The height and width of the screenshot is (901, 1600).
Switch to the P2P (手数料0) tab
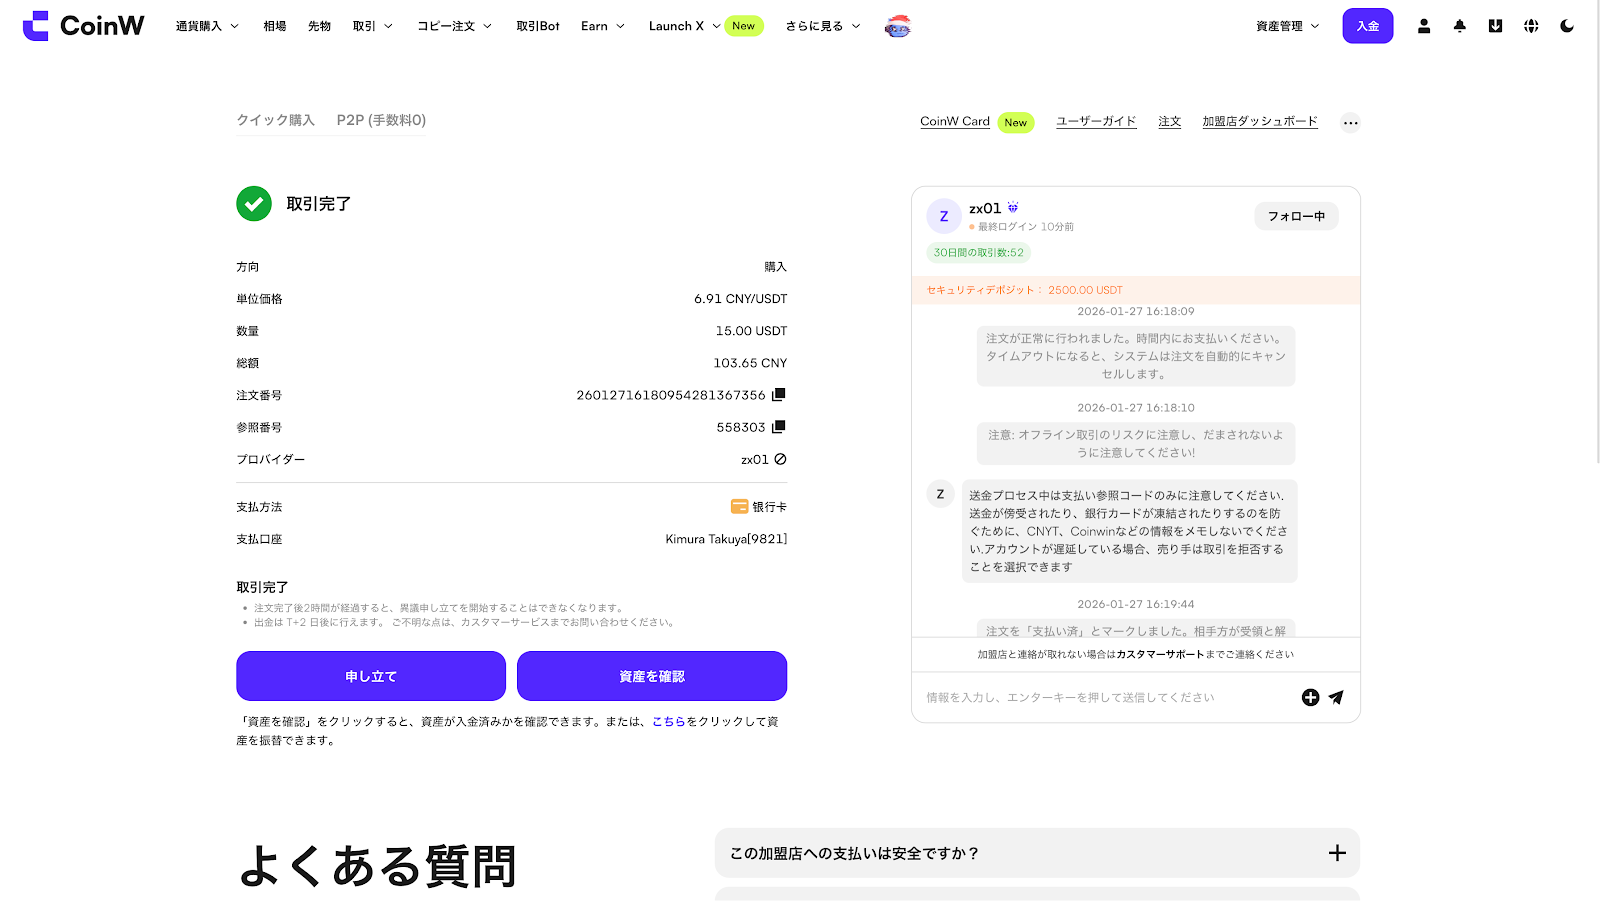pos(381,120)
